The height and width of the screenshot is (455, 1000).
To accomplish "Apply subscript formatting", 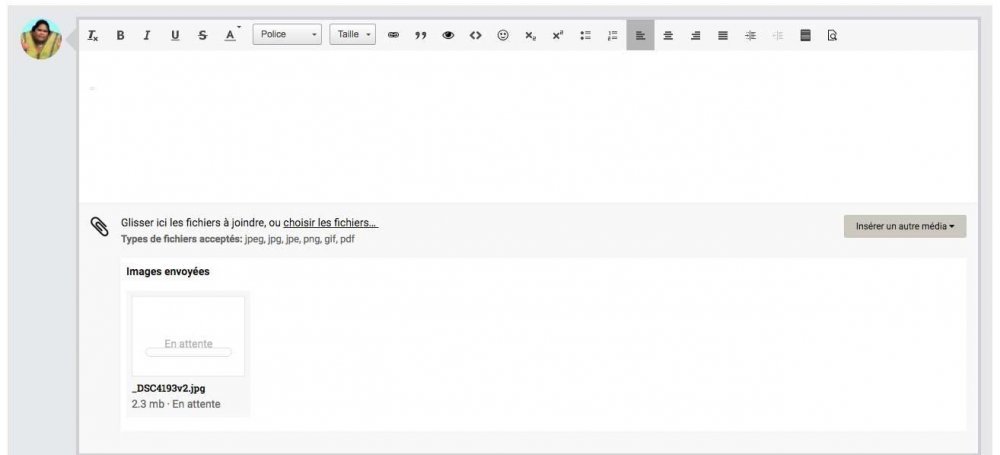I will [531, 36].
